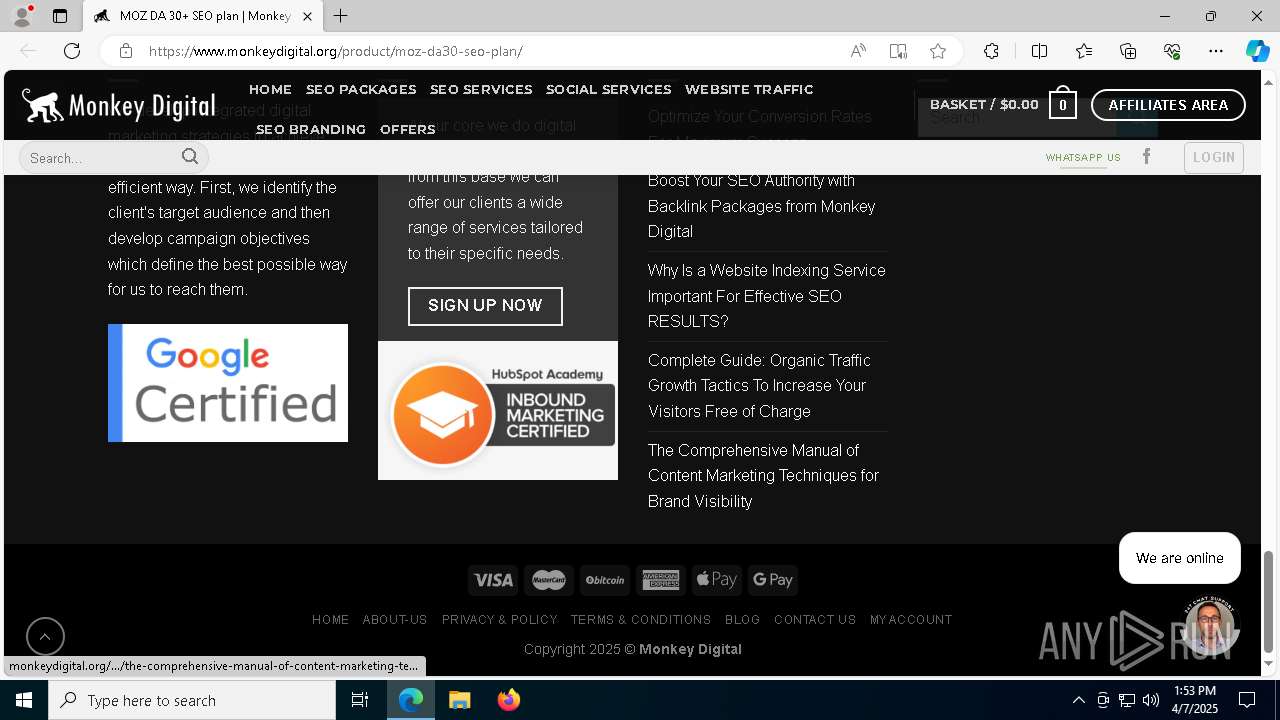
Task: Click the Visa payment icon
Action: coord(493,580)
